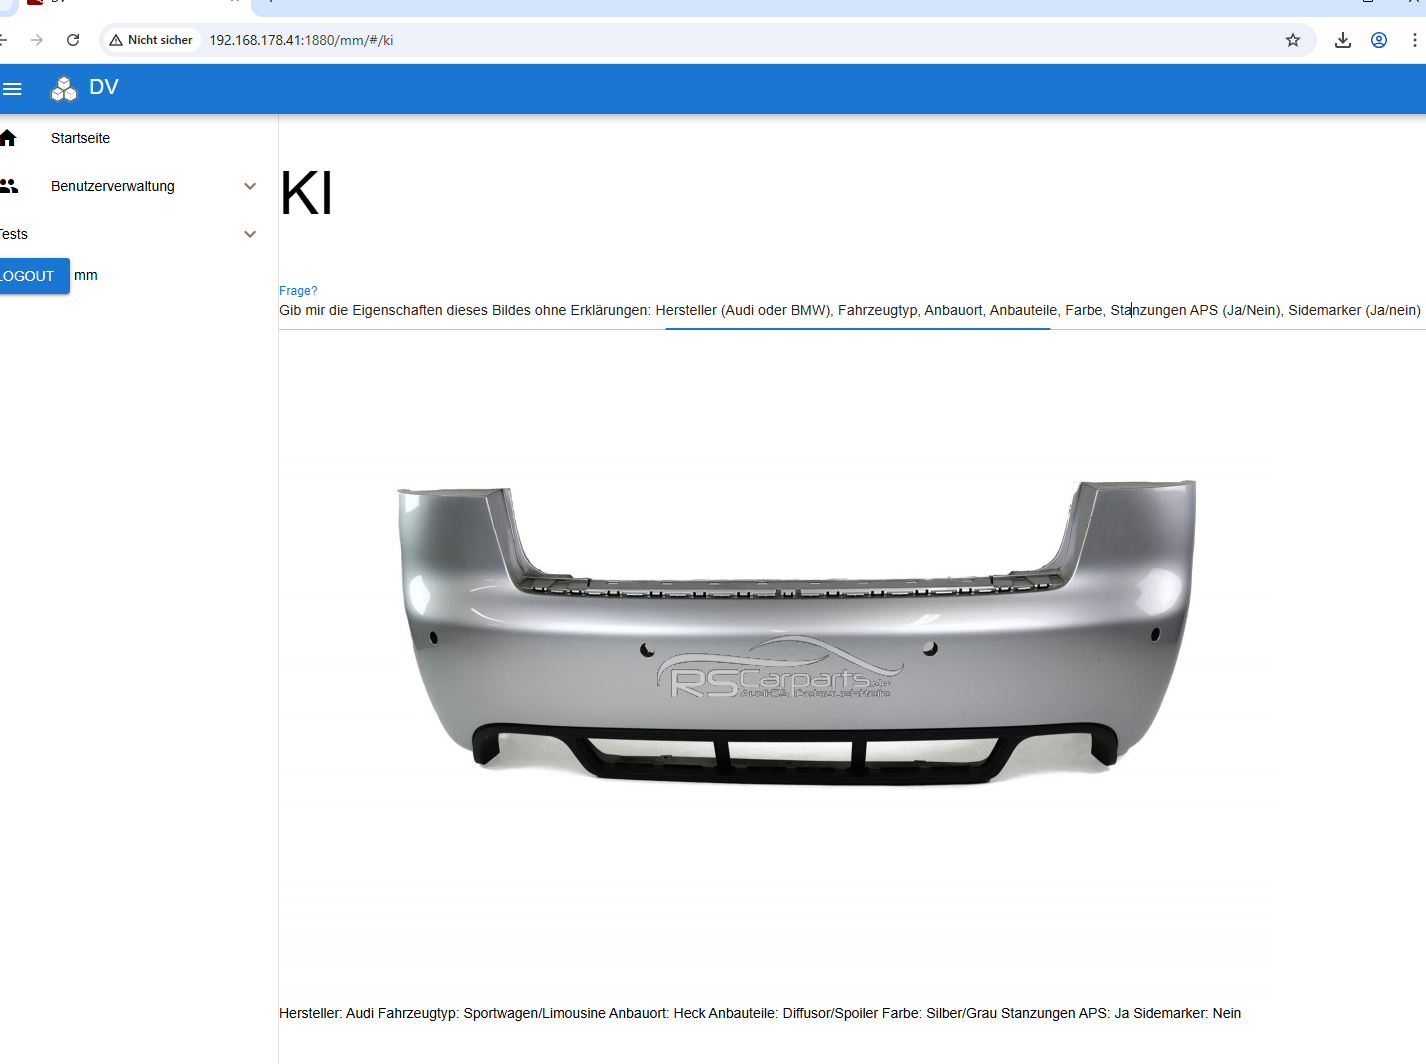Screen dimensions: 1426x1064
Task: Click the users icon beside Benutzerverwaltung
Action: point(9,186)
